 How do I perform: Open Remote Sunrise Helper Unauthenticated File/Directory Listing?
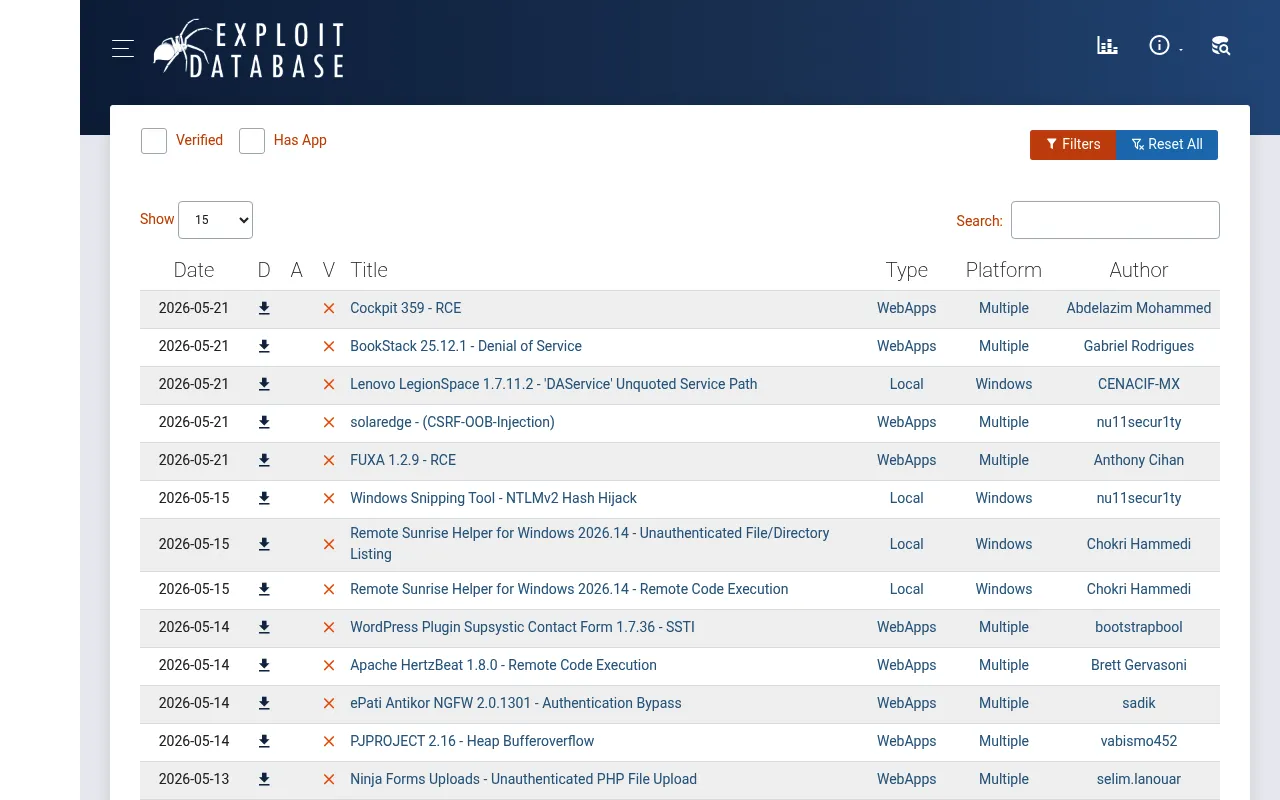(590, 544)
